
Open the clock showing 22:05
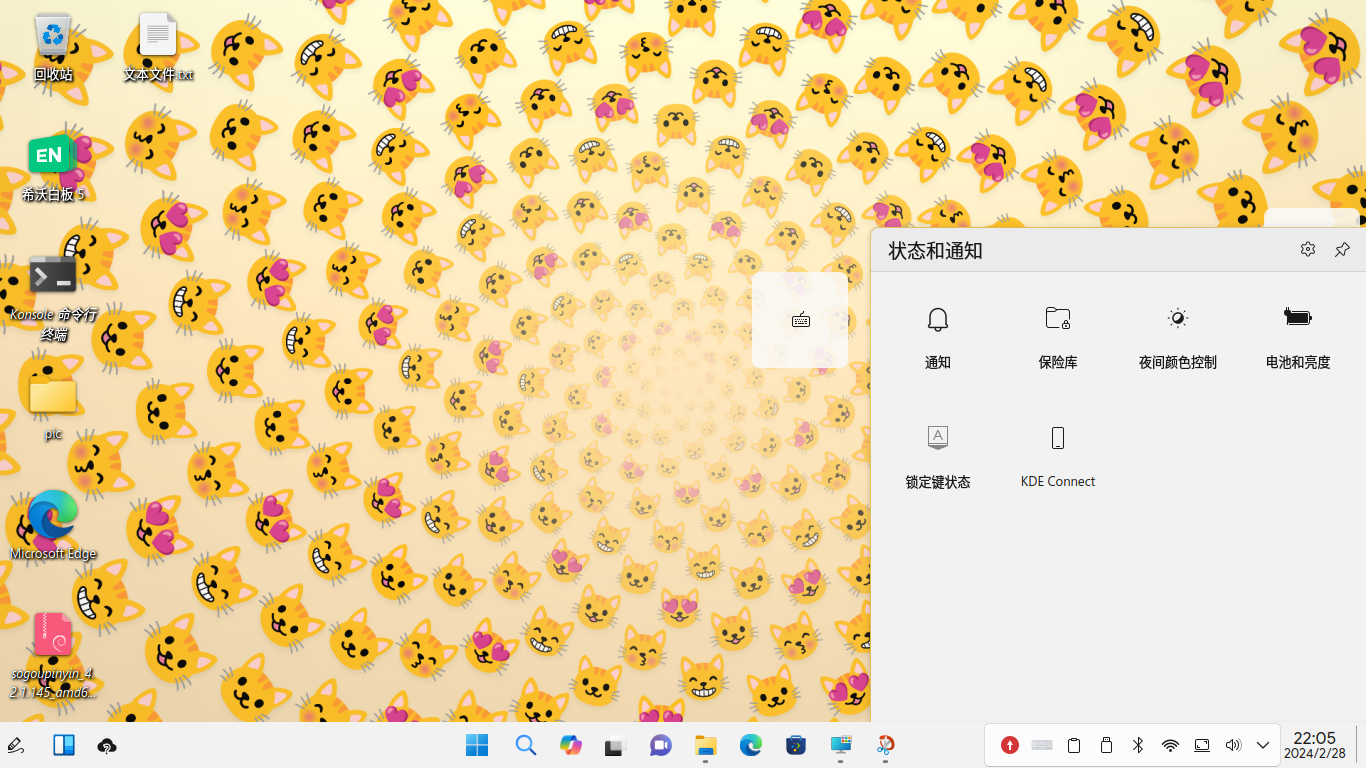tap(1315, 745)
